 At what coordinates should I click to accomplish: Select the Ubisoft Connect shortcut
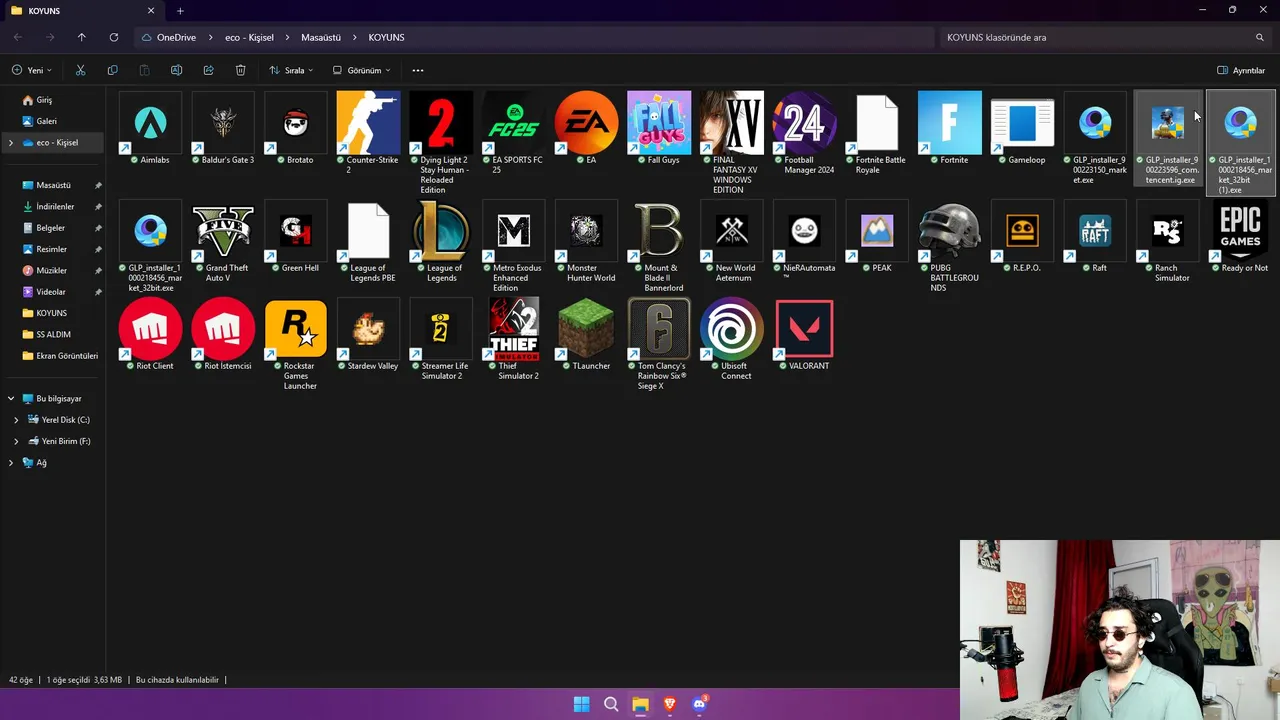[x=732, y=329]
